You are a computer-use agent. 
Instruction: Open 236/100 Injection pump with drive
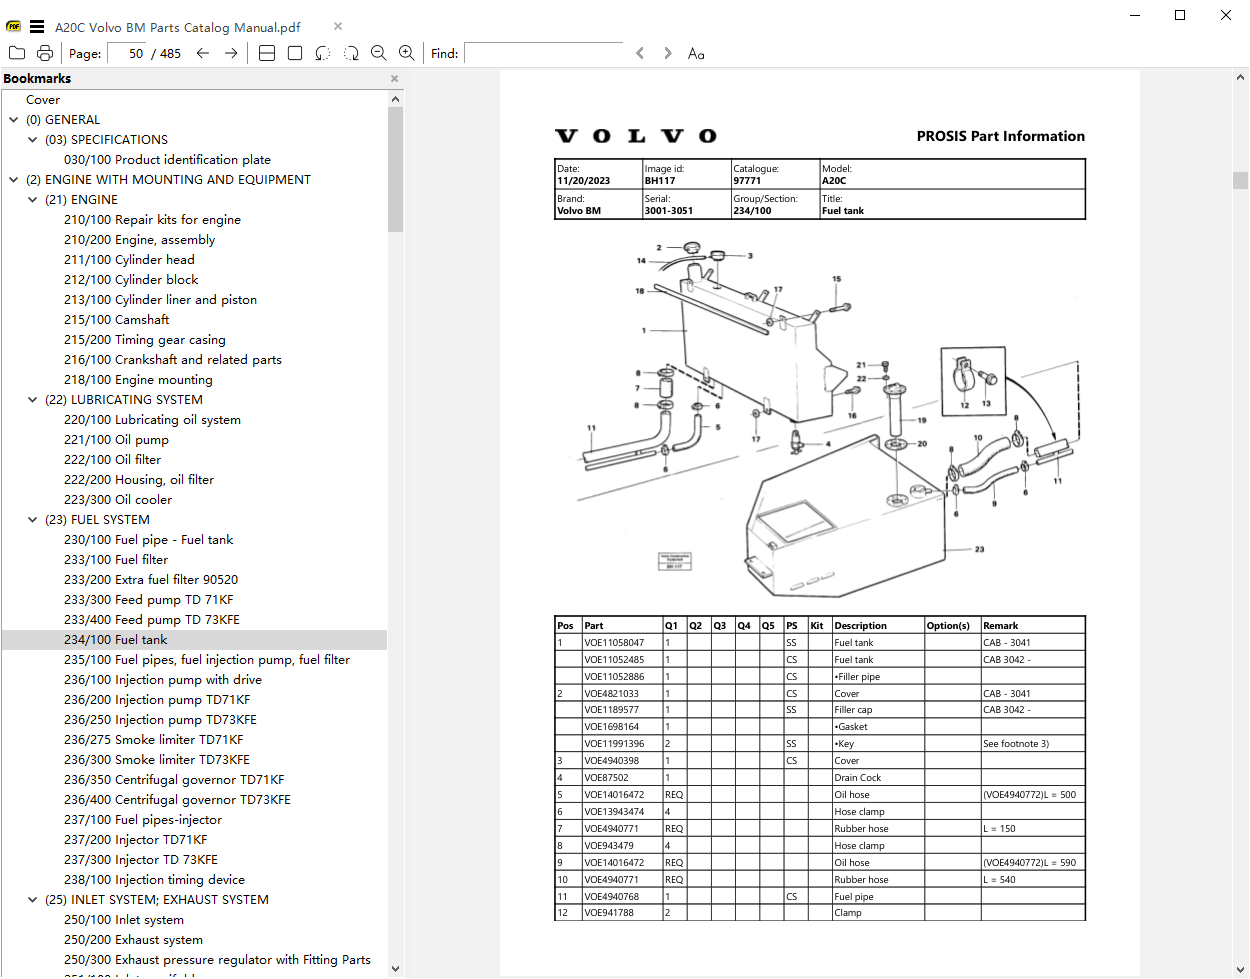163,679
